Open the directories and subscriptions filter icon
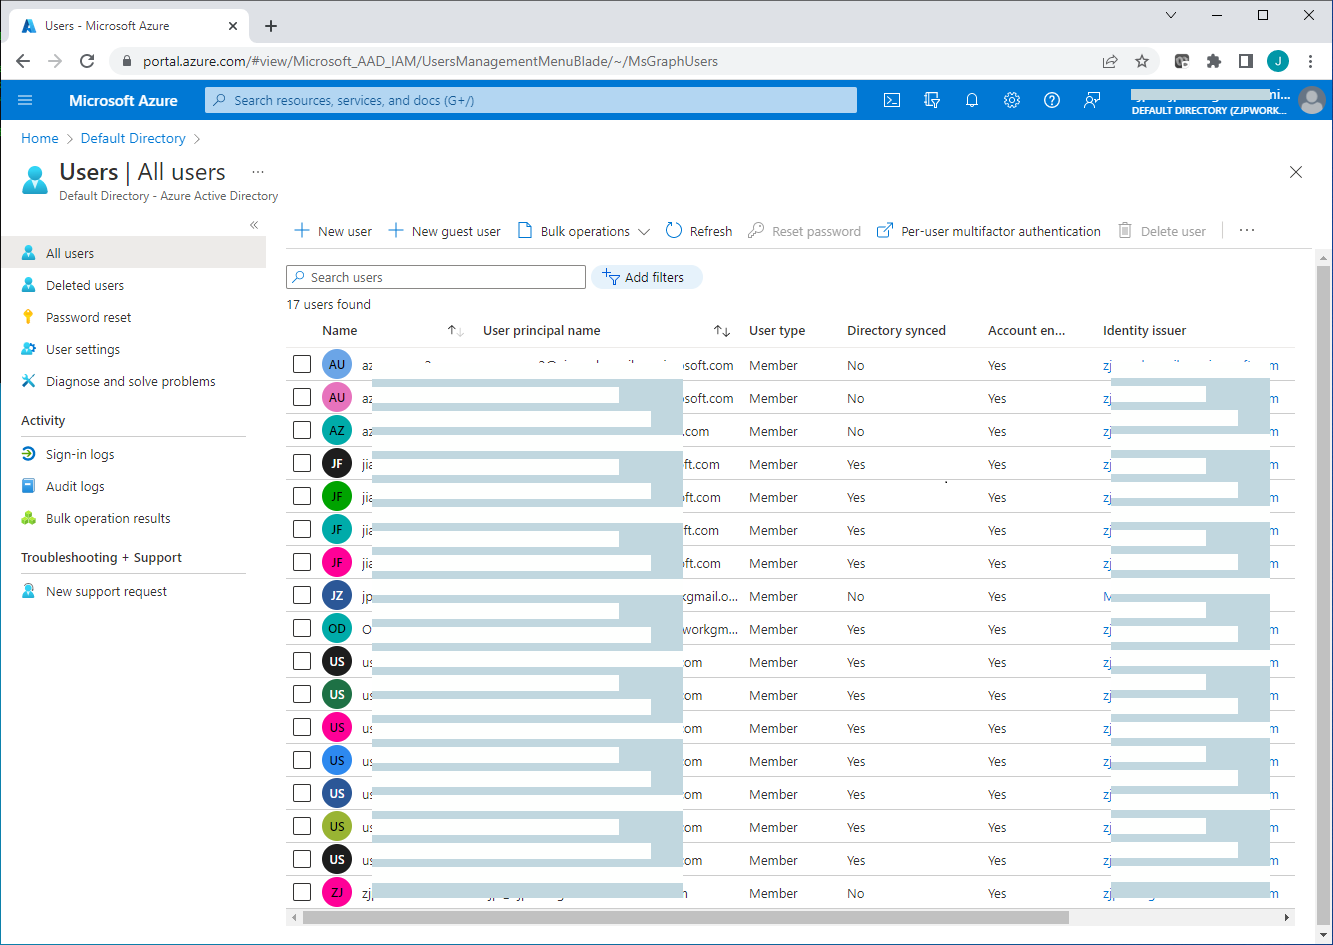Image resolution: width=1333 pixels, height=945 pixels. (932, 100)
